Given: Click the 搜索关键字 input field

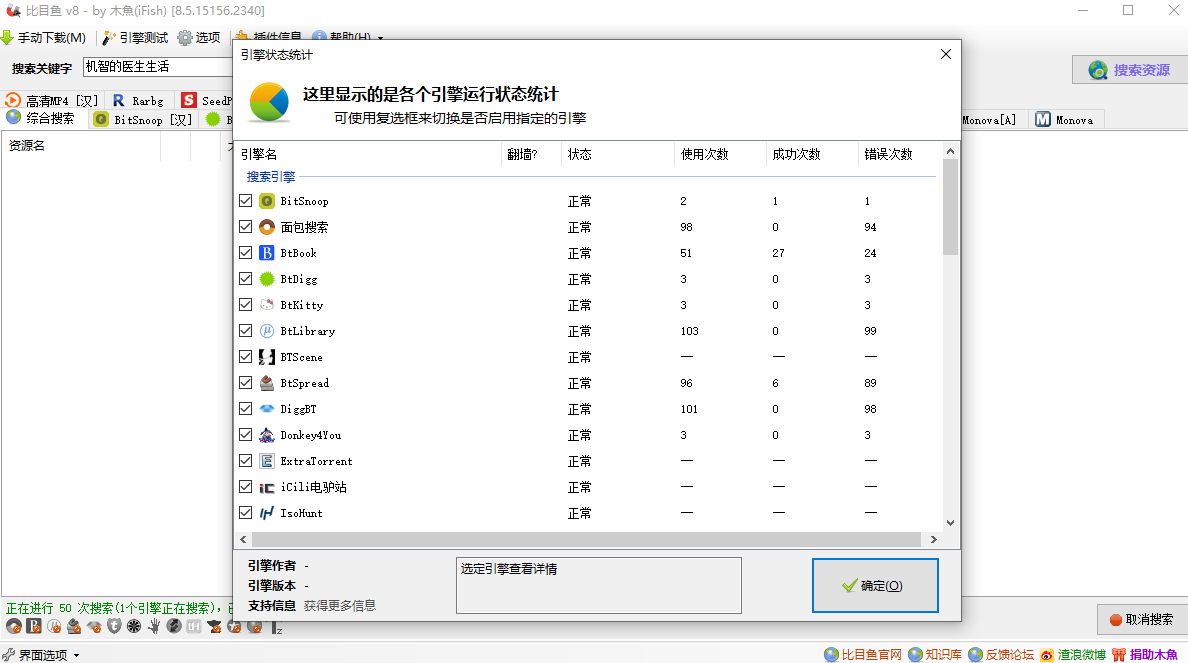Looking at the screenshot, I should tap(158, 67).
